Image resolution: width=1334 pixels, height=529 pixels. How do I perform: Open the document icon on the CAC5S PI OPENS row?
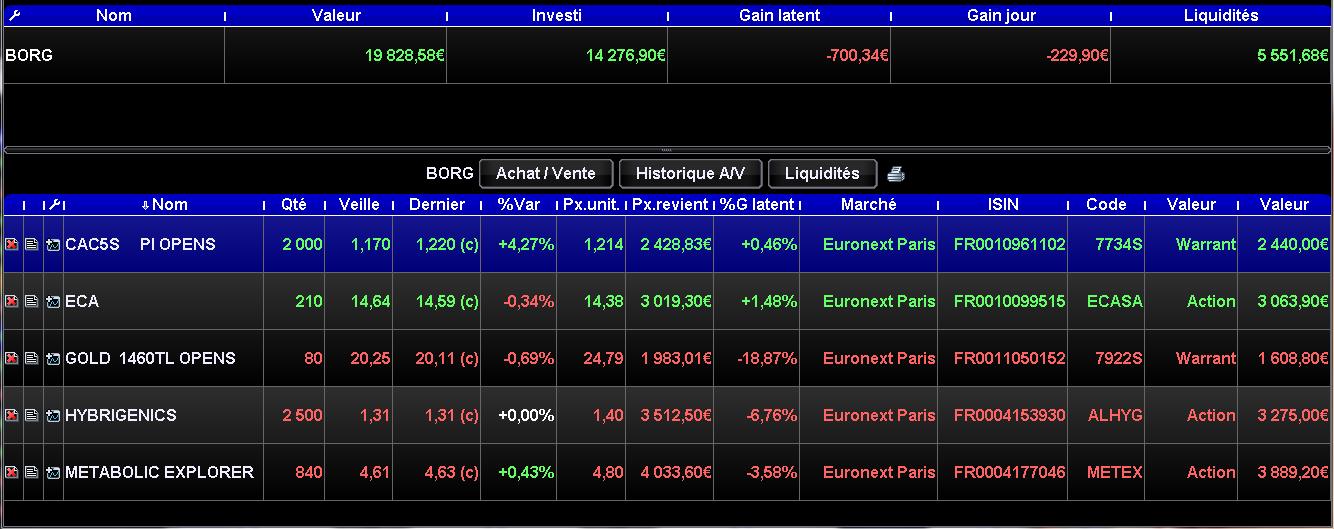click(x=32, y=245)
